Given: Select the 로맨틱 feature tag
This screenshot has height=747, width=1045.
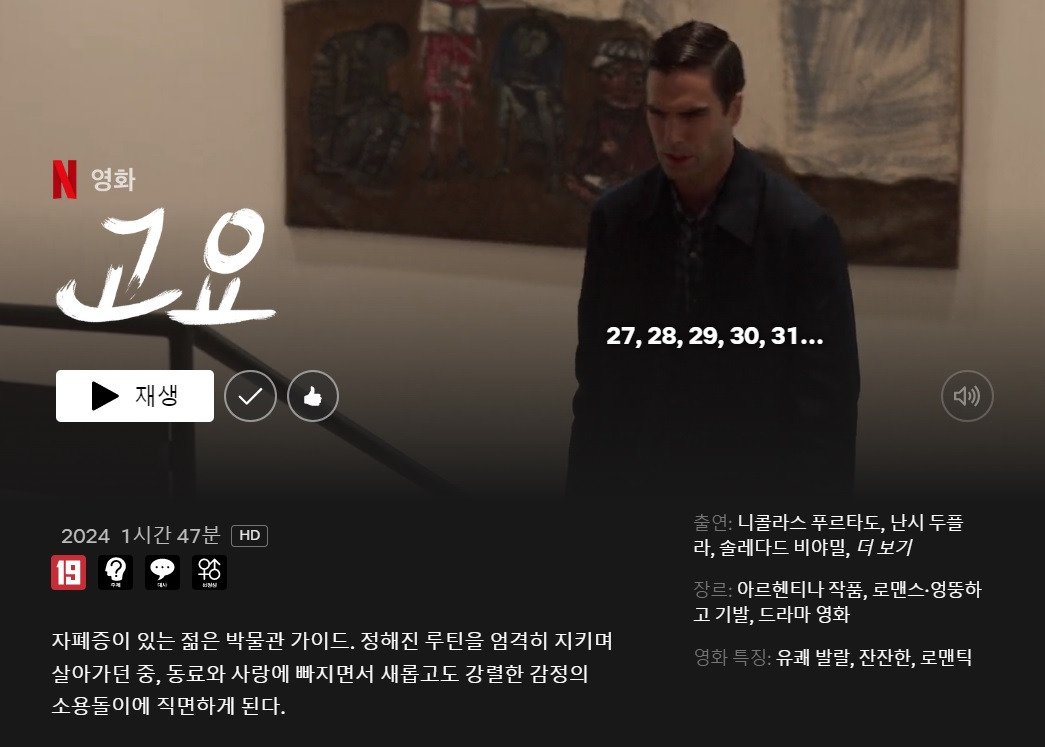Looking at the screenshot, I should click(946, 658).
